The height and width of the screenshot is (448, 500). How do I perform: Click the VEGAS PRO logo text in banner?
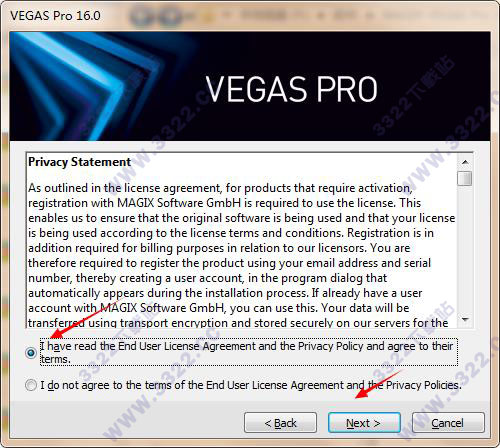291,89
